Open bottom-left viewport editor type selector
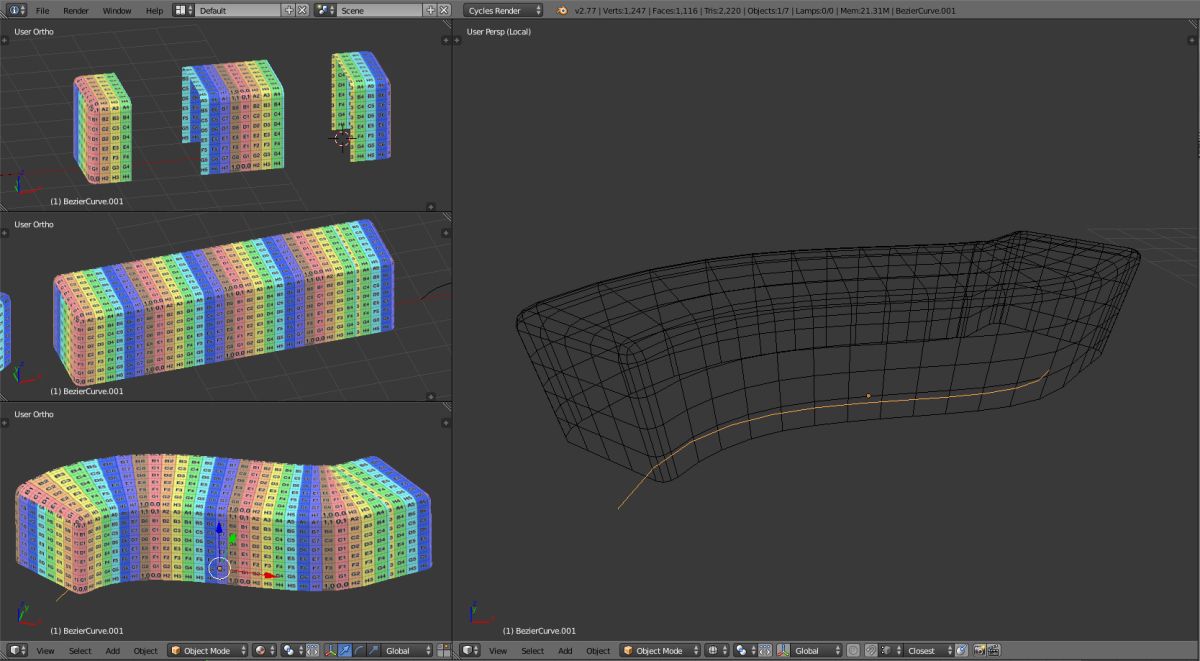Image resolution: width=1200 pixels, height=661 pixels. tap(17, 651)
